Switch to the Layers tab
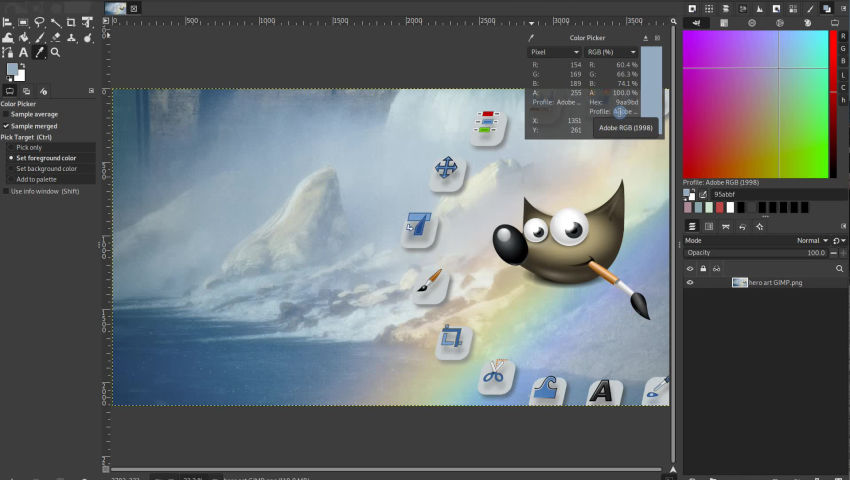The height and width of the screenshot is (480, 850). point(692,227)
